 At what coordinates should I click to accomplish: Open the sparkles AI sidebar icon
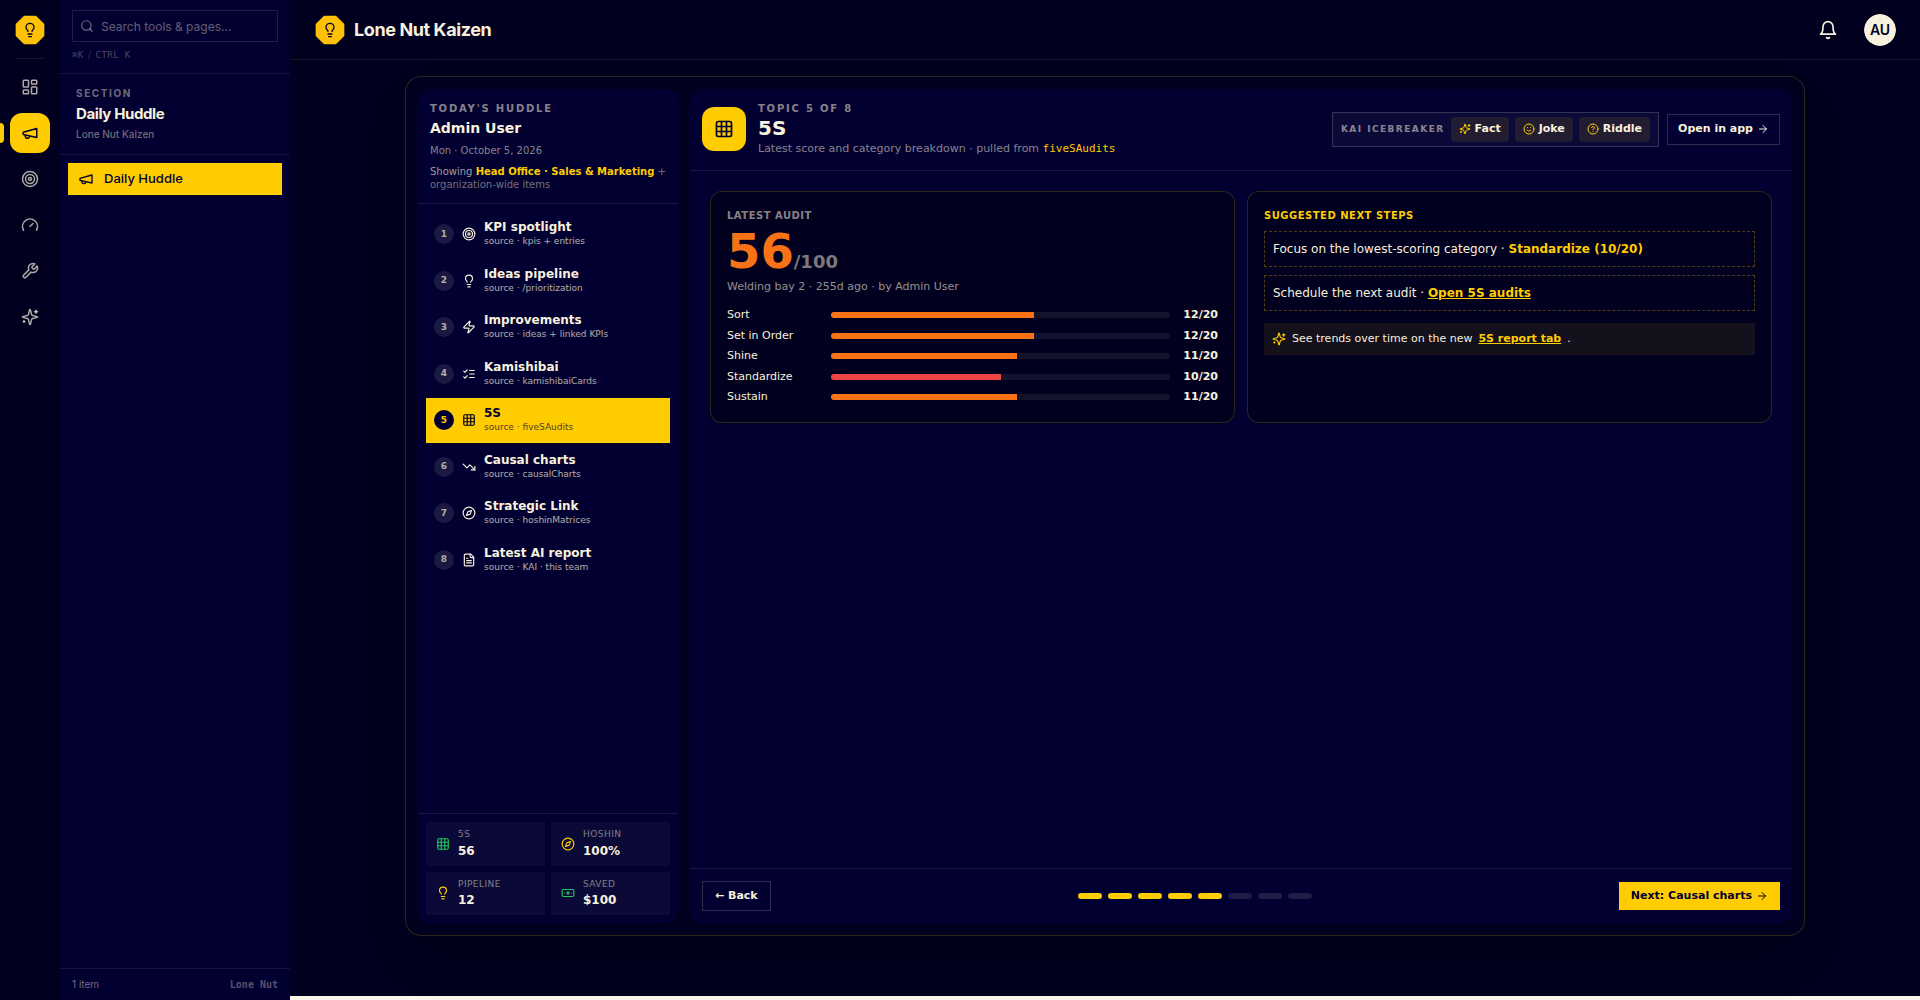point(30,317)
